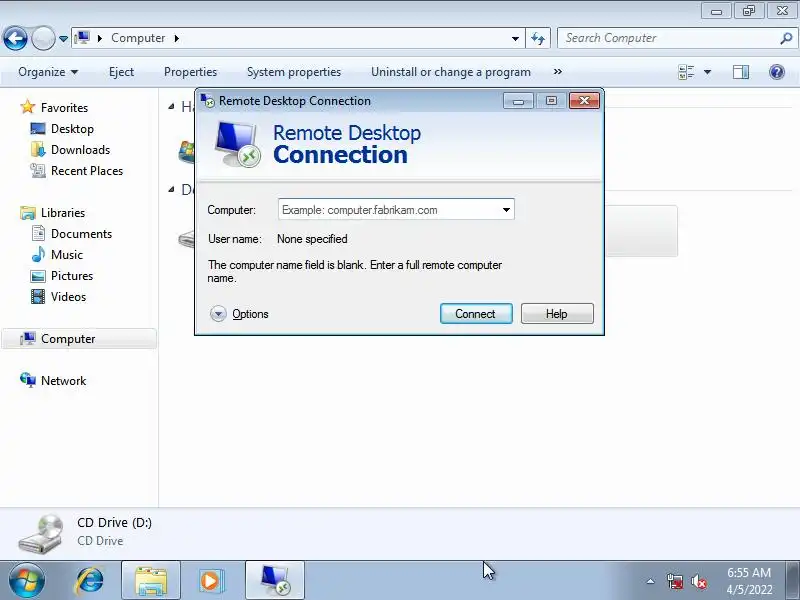The height and width of the screenshot is (600, 800).
Task: Click the Forward navigation arrow in Explorer
Action: tap(43, 38)
